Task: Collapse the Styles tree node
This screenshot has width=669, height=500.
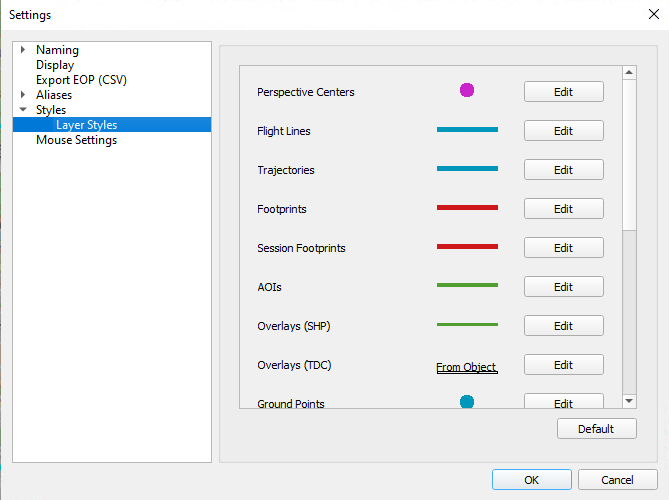Action: coord(23,110)
